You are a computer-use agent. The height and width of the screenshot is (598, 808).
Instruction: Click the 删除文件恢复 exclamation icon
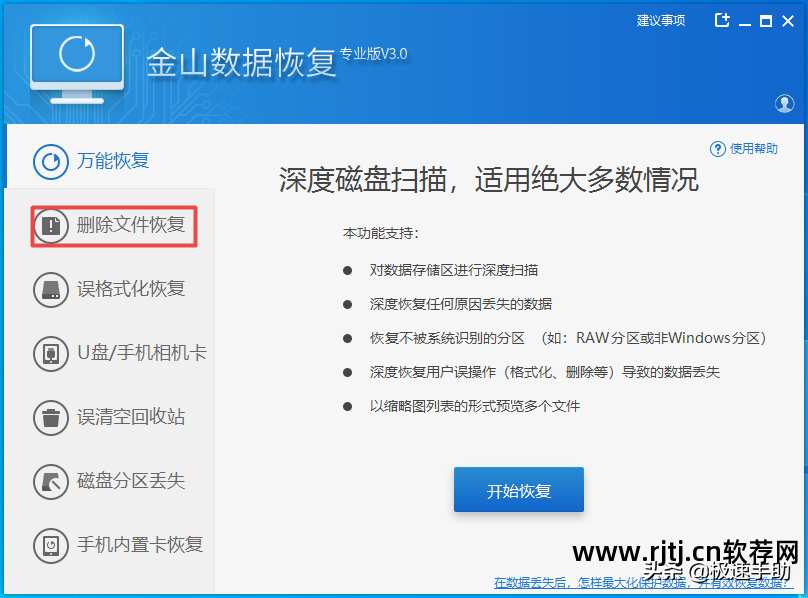[51, 226]
